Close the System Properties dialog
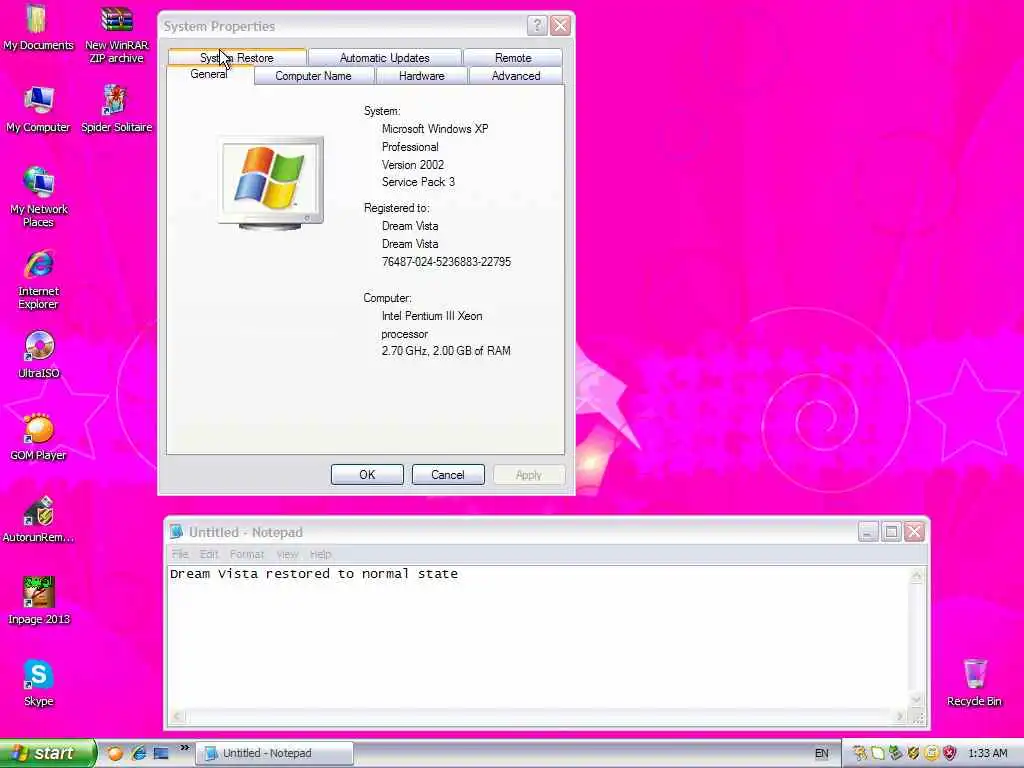Screen dimensions: 1024x768 click(x=560, y=25)
